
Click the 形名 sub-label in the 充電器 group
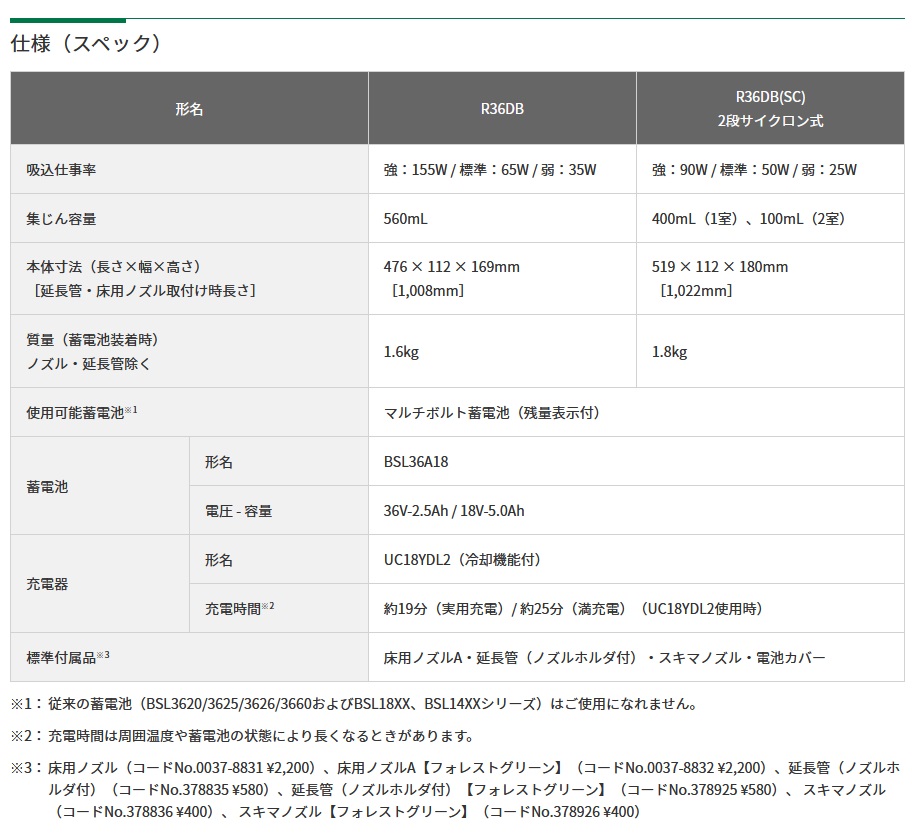(279, 559)
